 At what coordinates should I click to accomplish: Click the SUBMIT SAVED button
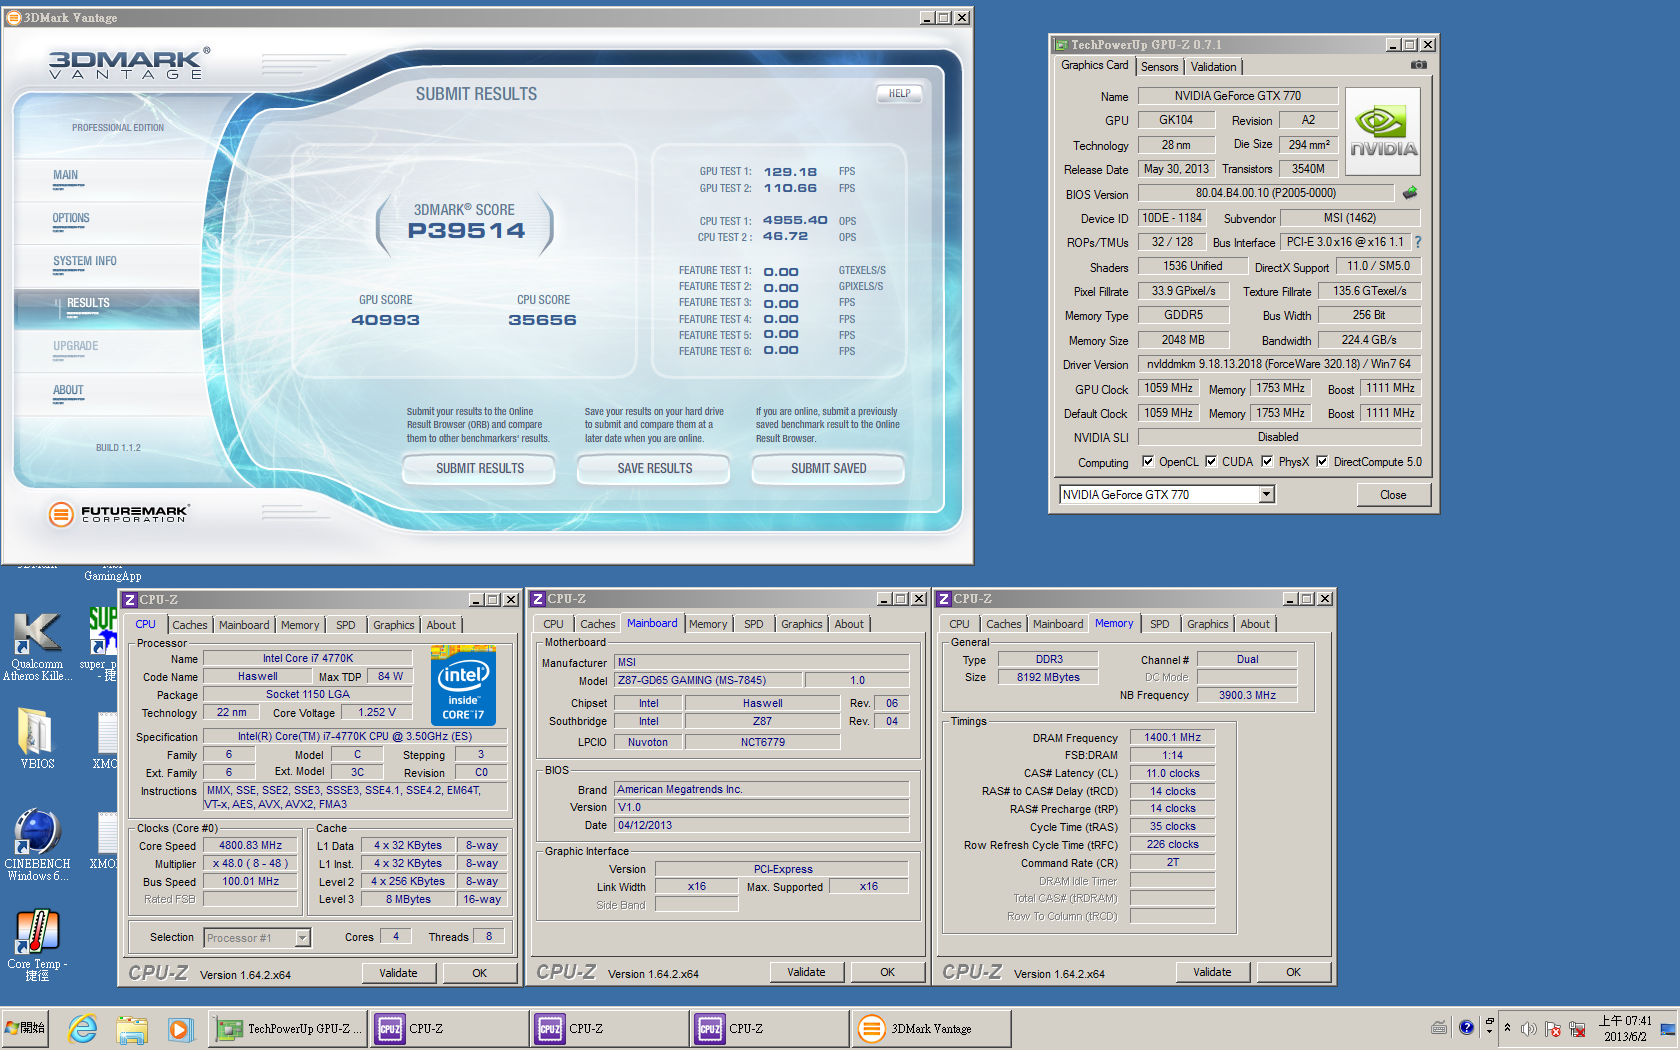[x=828, y=468]
